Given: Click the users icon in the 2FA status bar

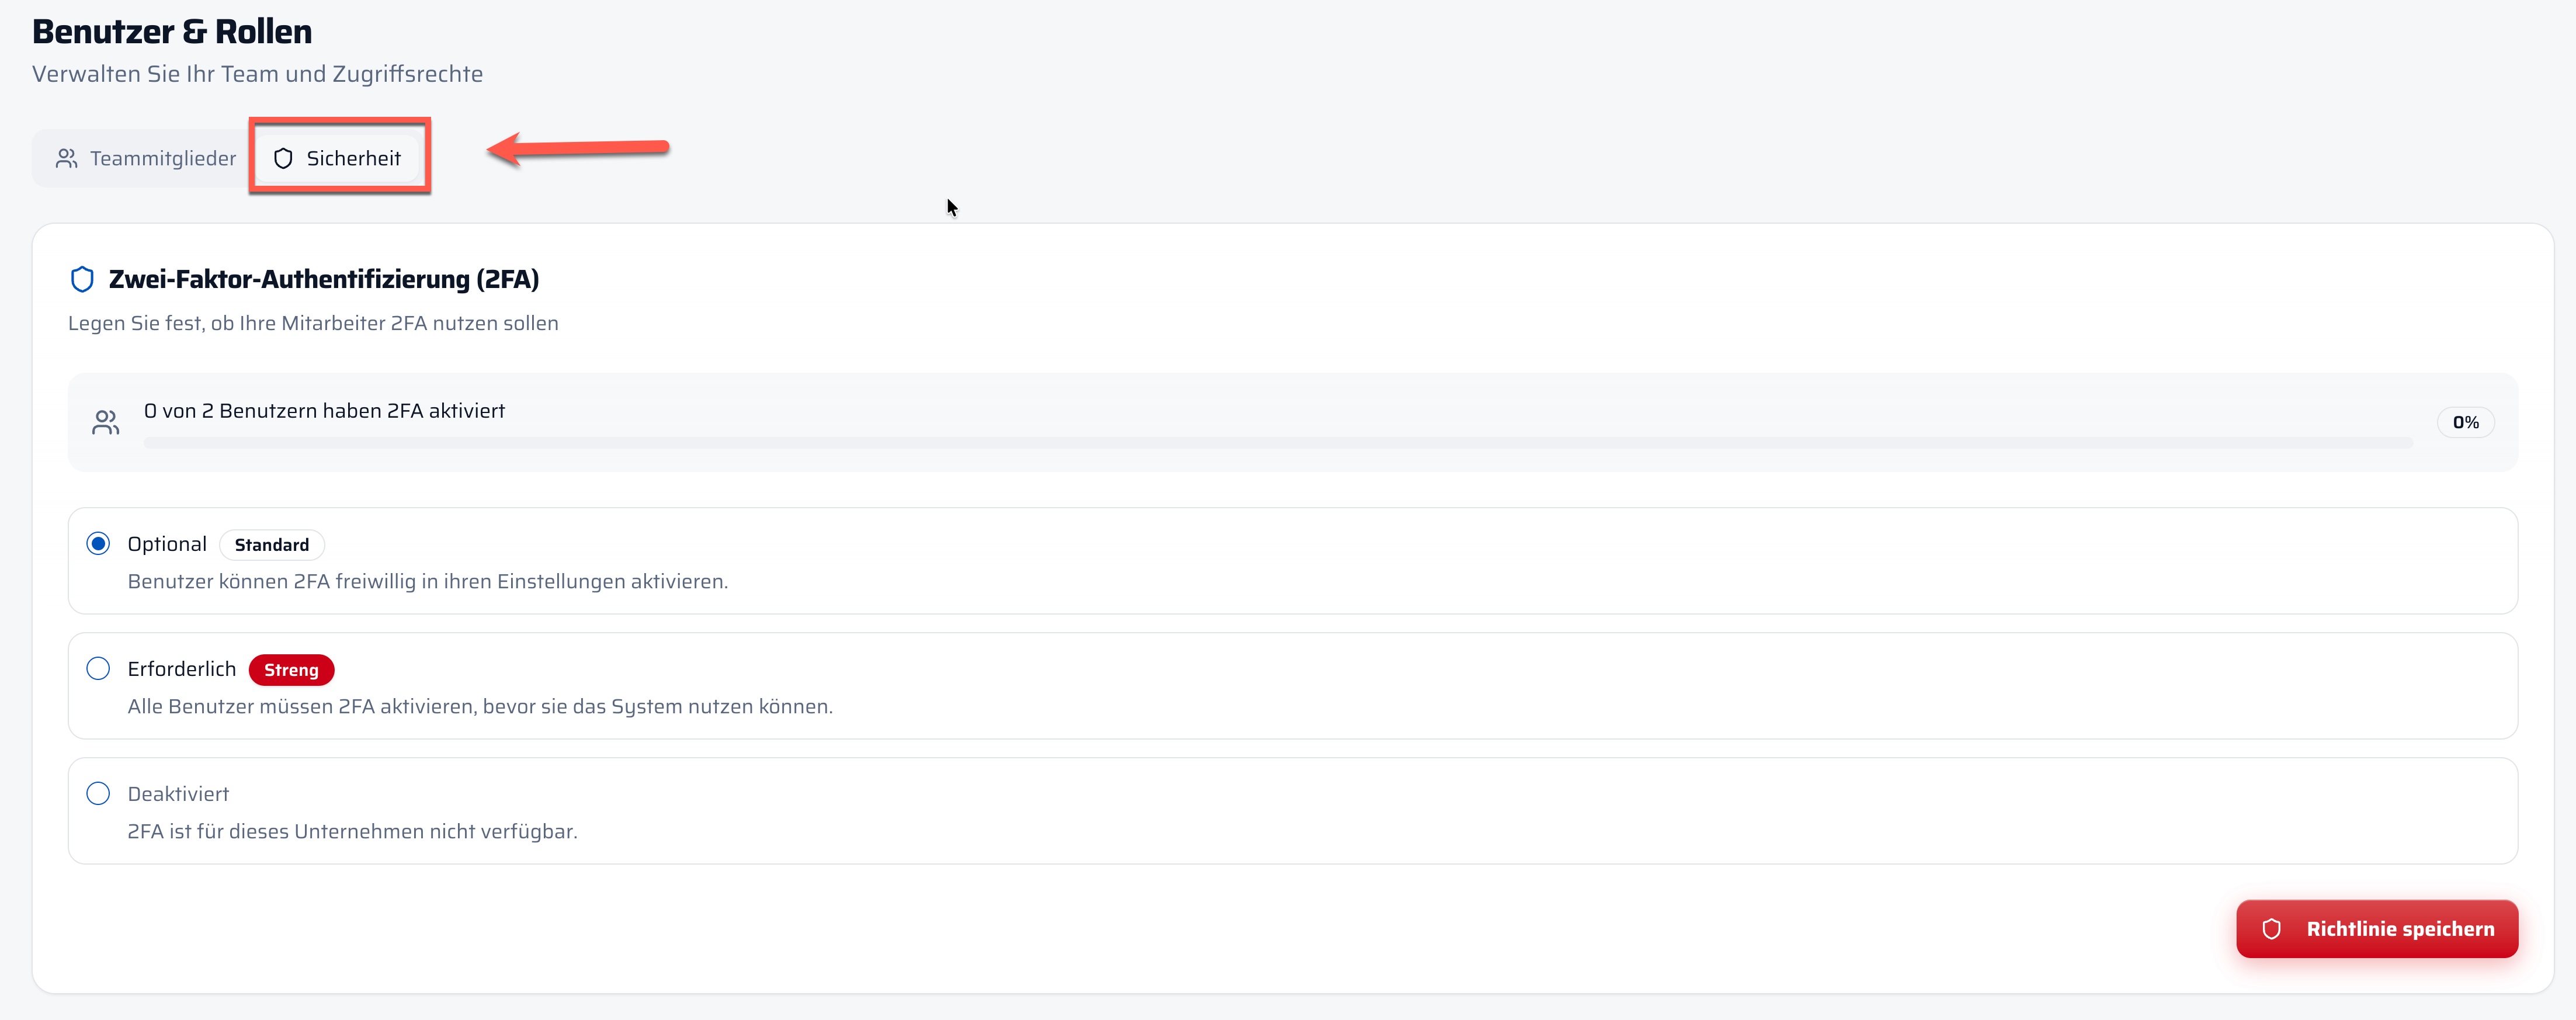Looking at the screenshot, I should [x=106, y=423].
